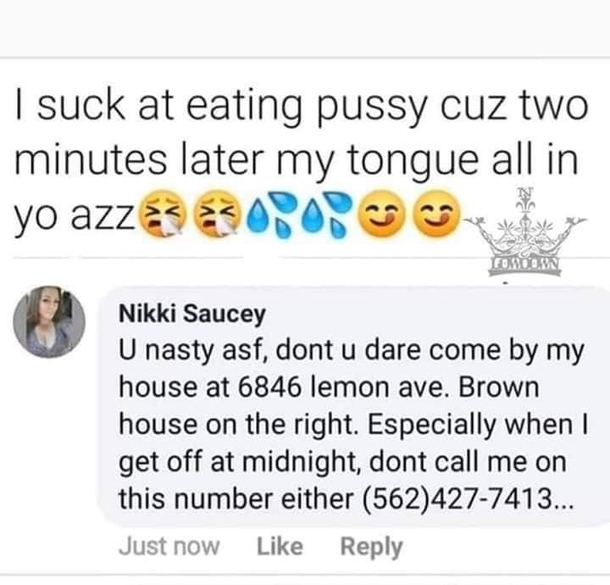Click the 'Just now' comment timestamp

pos(169,546)
